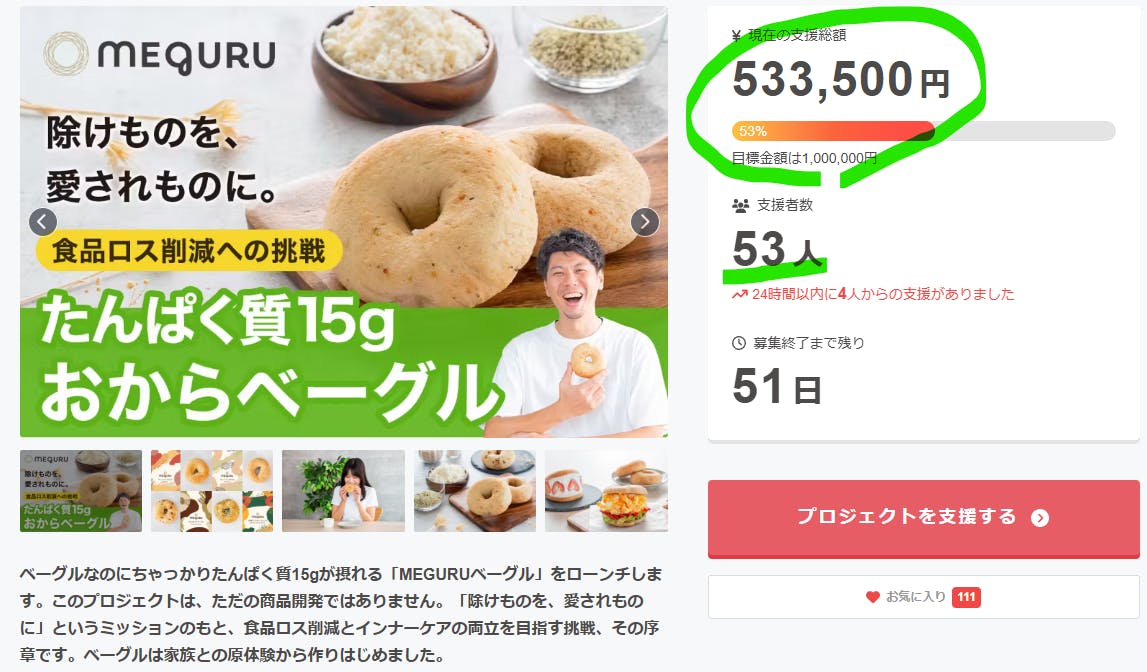Screen dimensions: 1147x672
Task: Click the supporters people icon
Action: click(x=740, y=205)
